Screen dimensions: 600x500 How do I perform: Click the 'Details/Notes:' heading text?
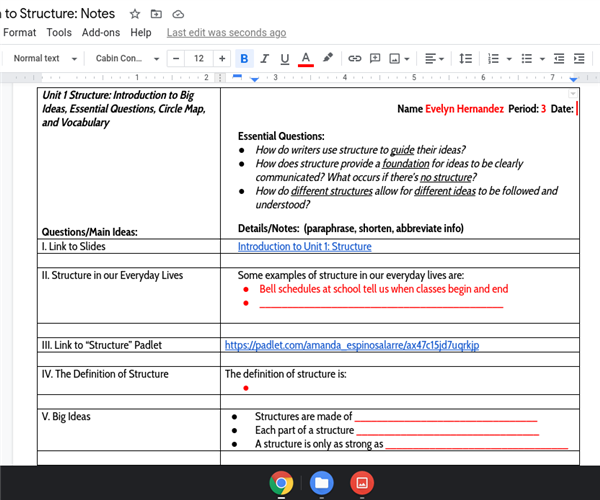(x=269, y=228)
